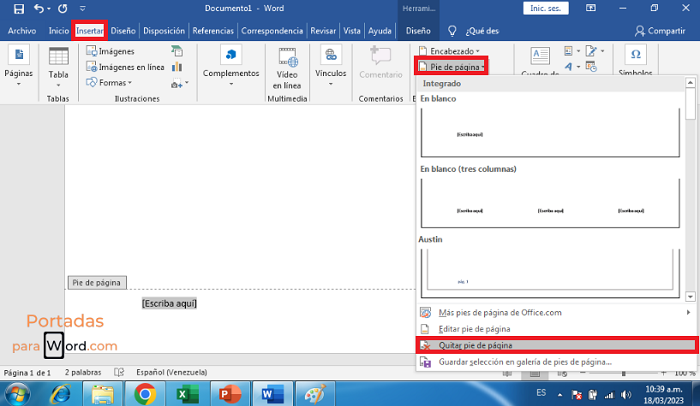Screen dimensions: 700x406
Task: Select the 'En blanco' footer thumbnail
Action: click(x=550, y=132)
